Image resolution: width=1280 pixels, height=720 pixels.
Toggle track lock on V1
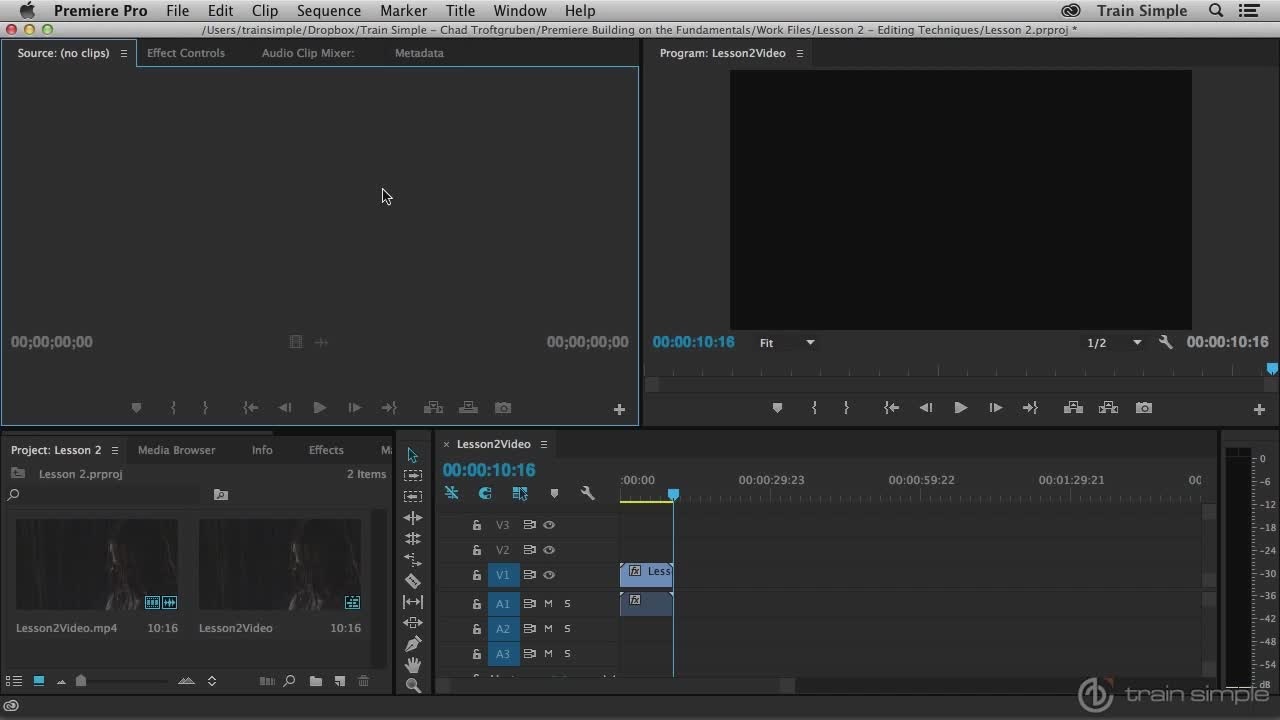click(477, 575)
